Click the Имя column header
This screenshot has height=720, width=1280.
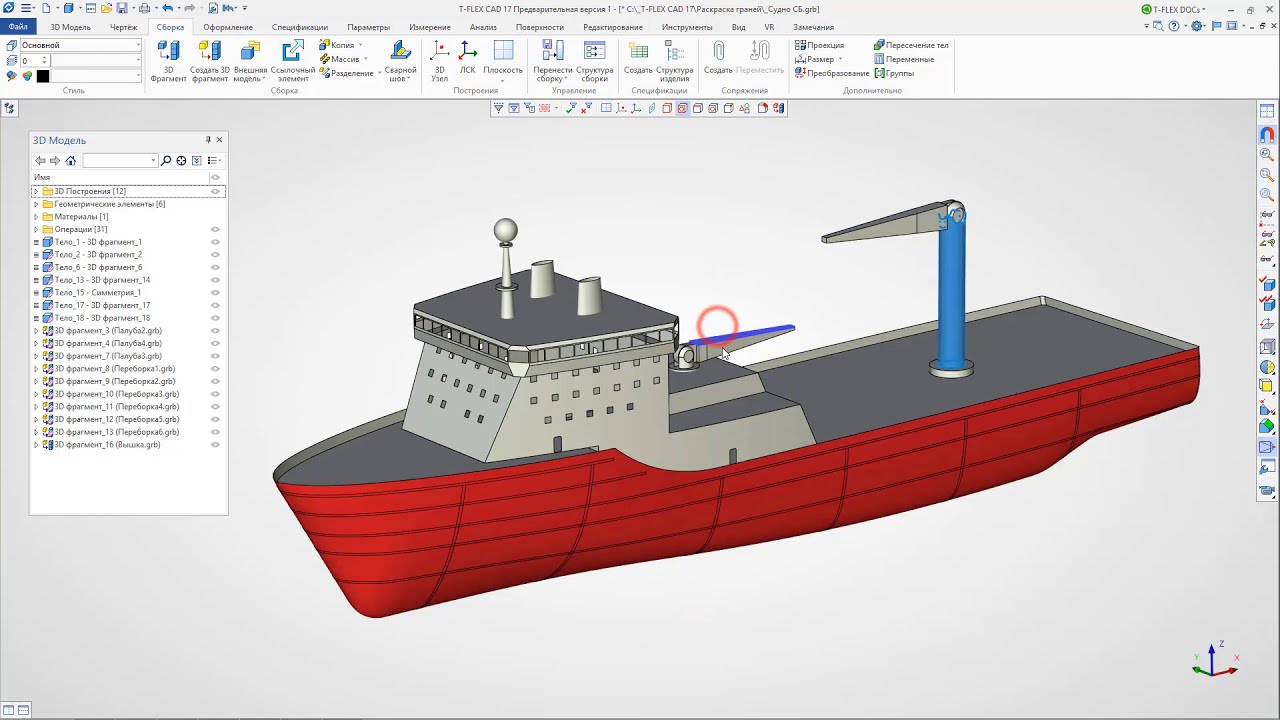[42, 177]
